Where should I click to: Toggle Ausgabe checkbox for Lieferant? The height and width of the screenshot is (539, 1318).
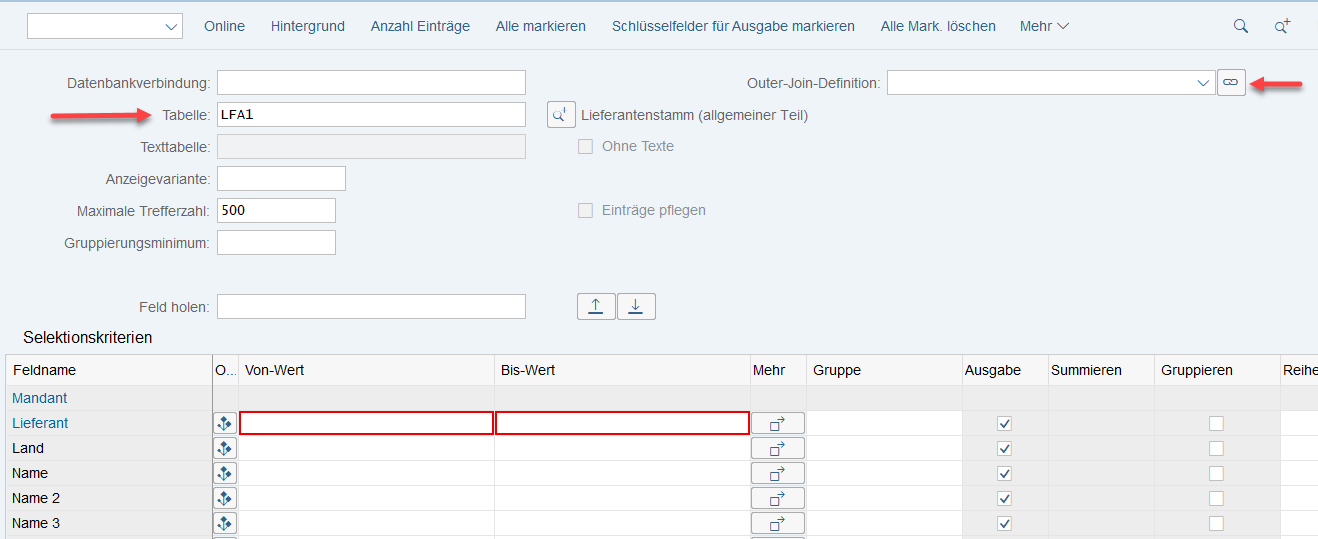click(x=1004, y=423)
